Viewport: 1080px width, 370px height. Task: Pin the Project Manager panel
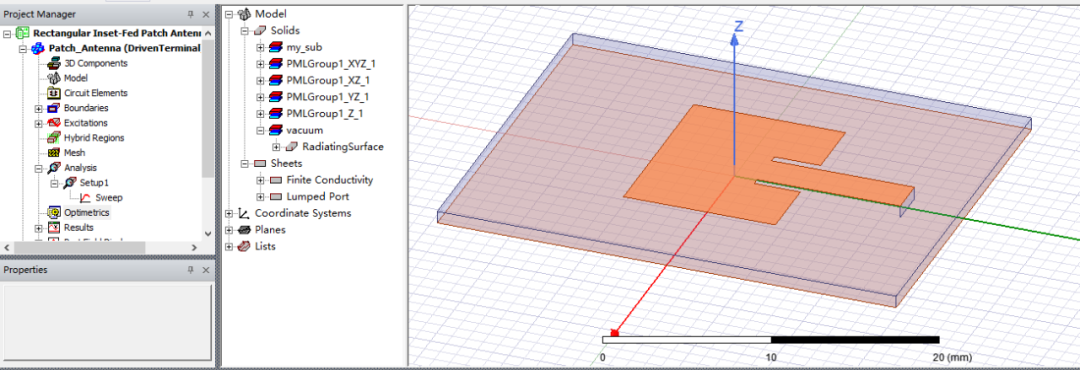pyautogui.click(x=191, y=14)
